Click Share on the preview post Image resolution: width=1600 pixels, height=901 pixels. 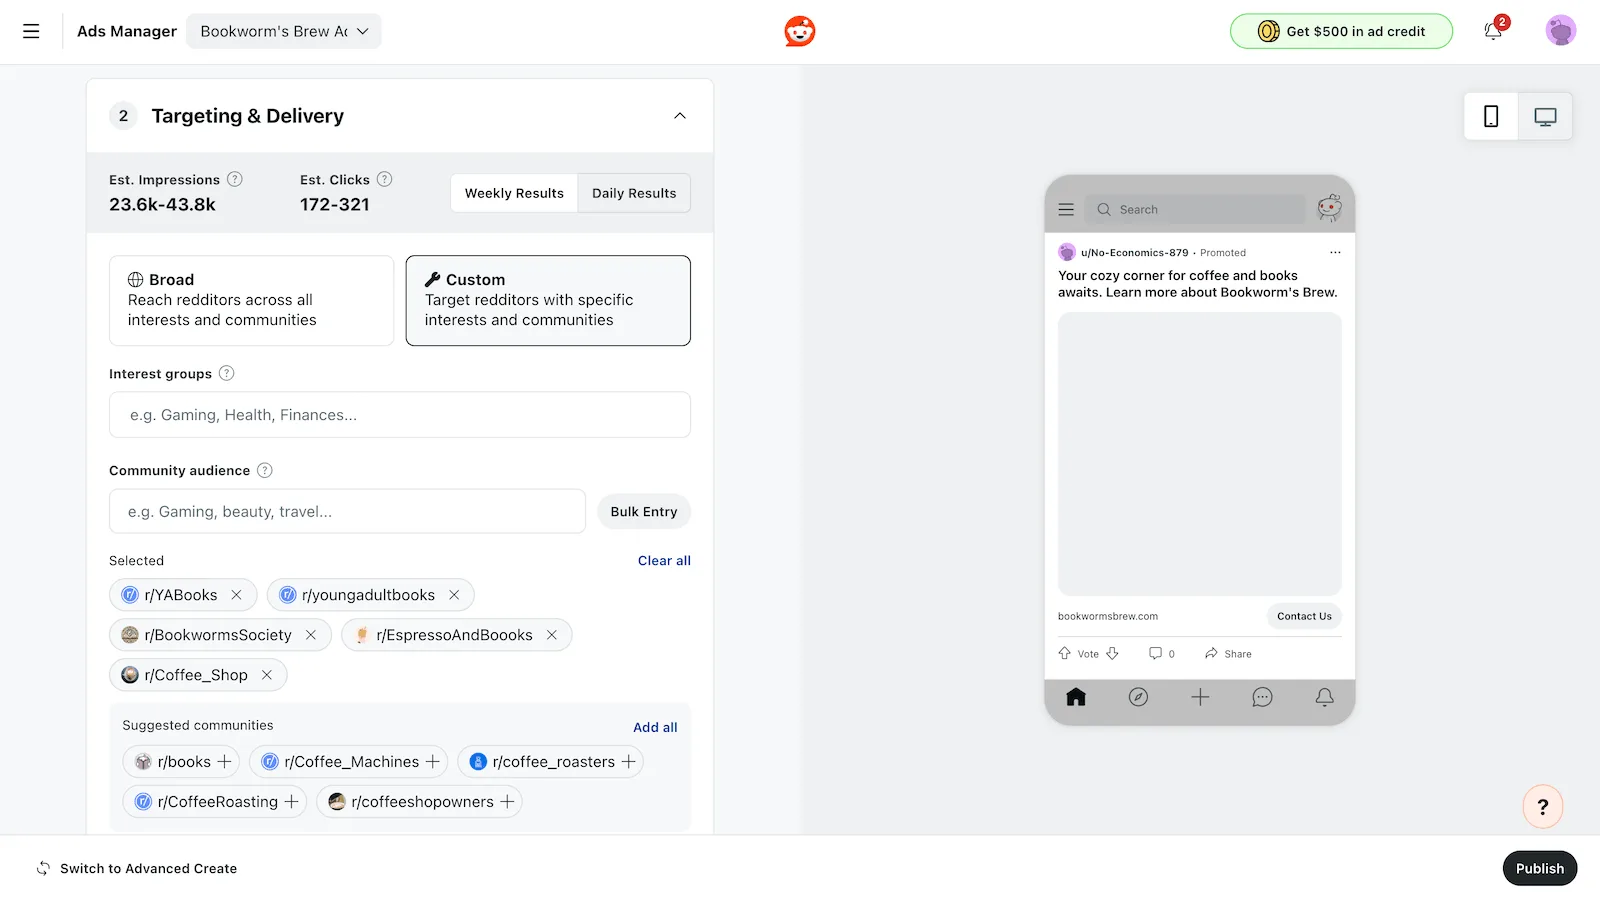(x=1228, y=654)
